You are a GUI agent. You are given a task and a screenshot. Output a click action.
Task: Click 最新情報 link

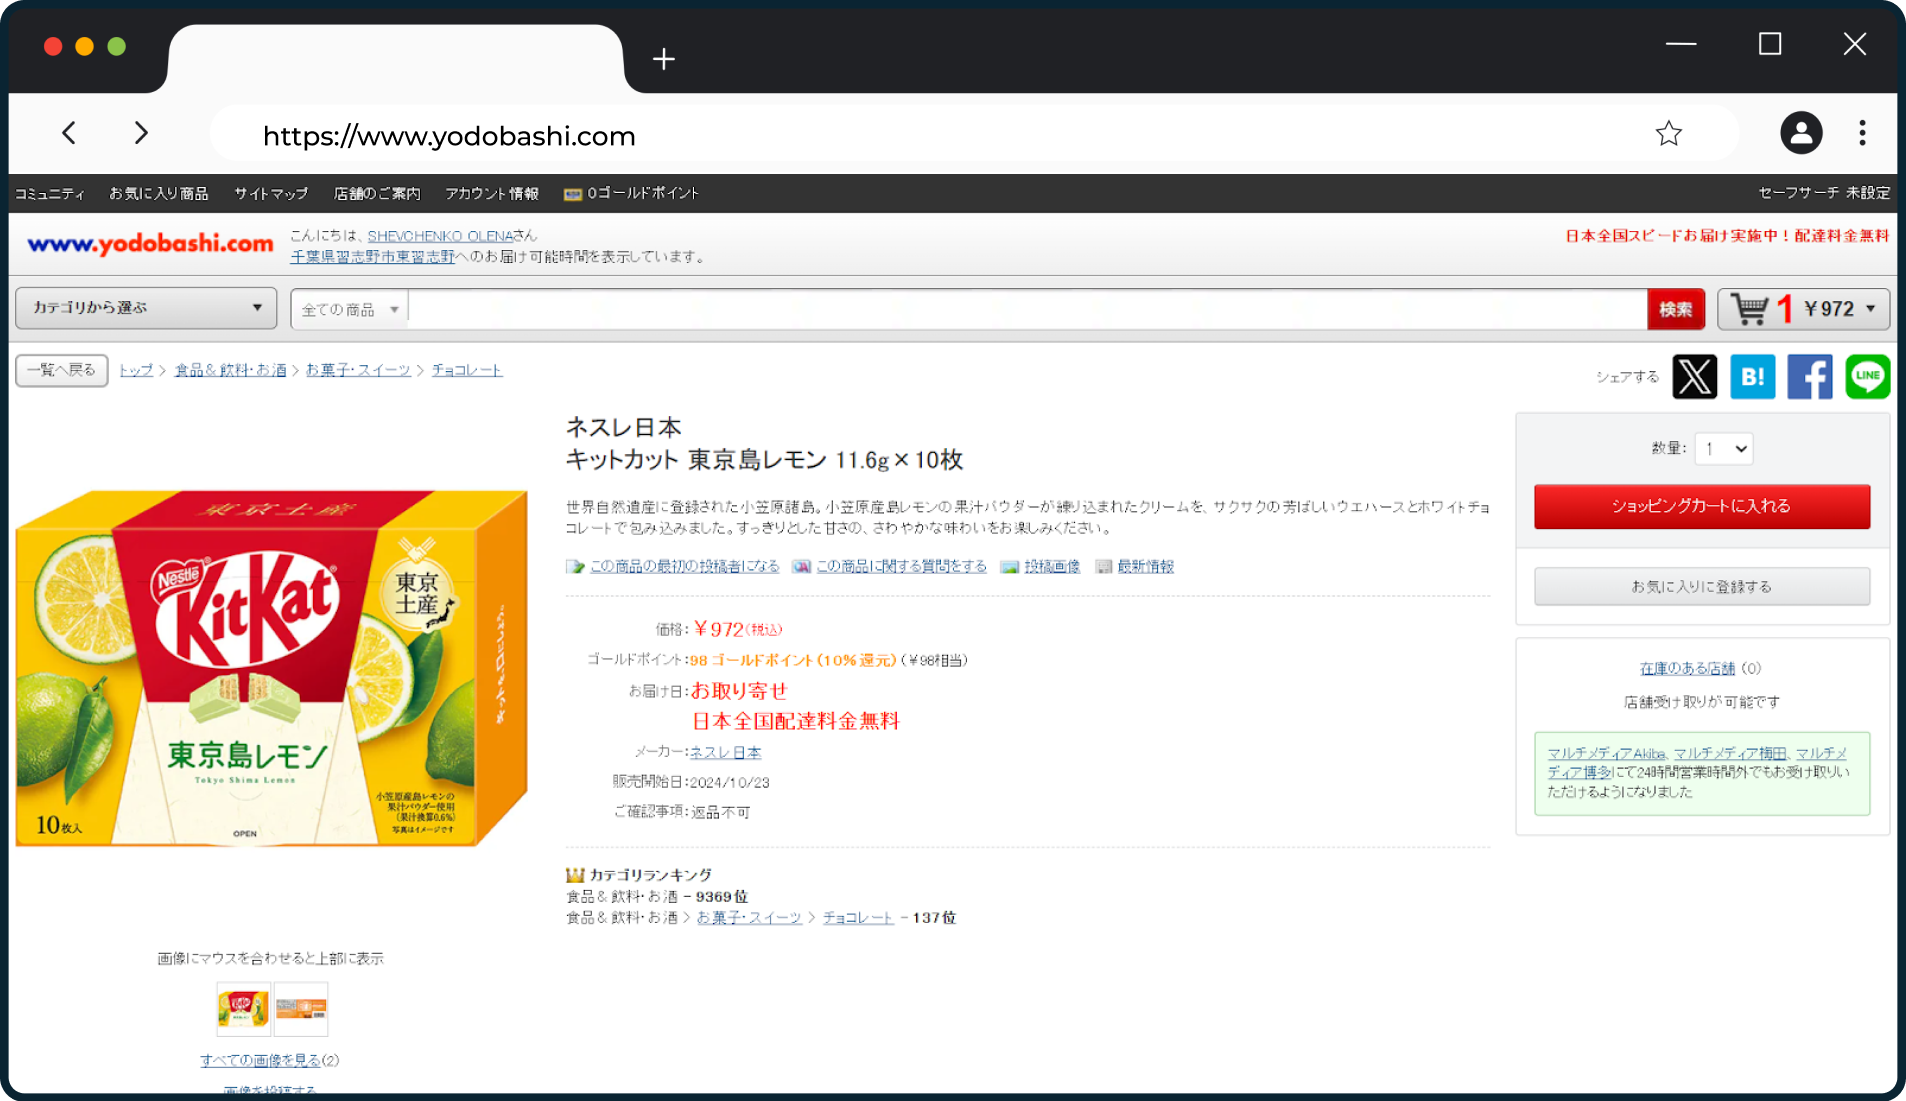click(1145, 567)
